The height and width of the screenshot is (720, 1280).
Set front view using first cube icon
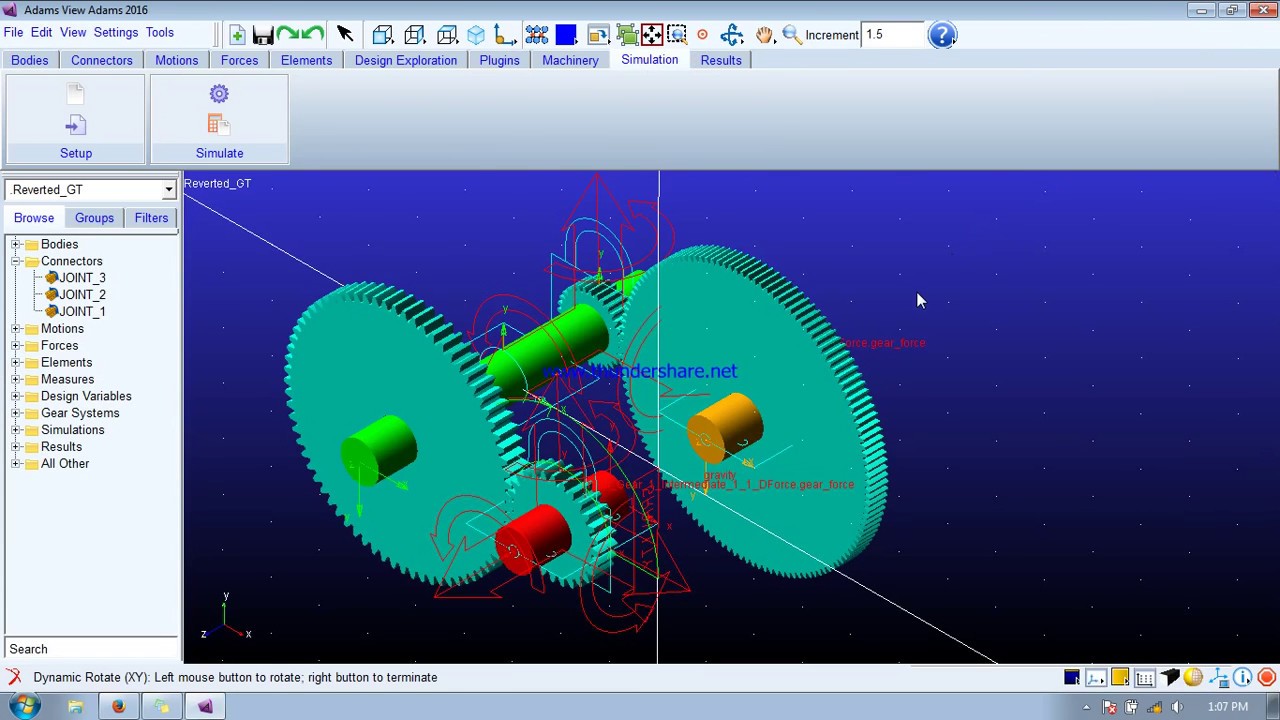point(382,35)
